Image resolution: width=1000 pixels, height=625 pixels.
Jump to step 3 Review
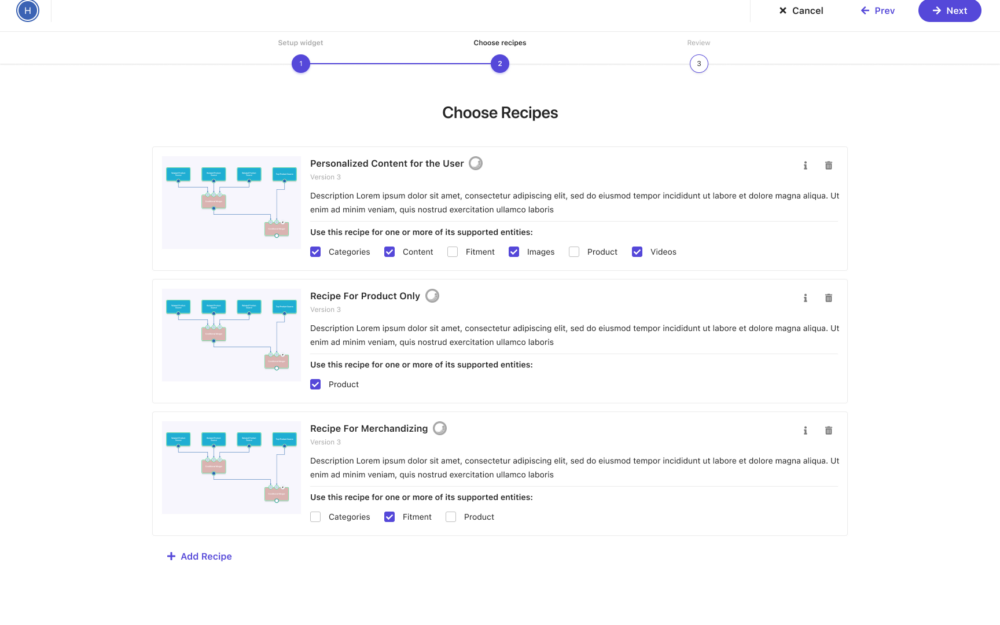pos(699,64)
